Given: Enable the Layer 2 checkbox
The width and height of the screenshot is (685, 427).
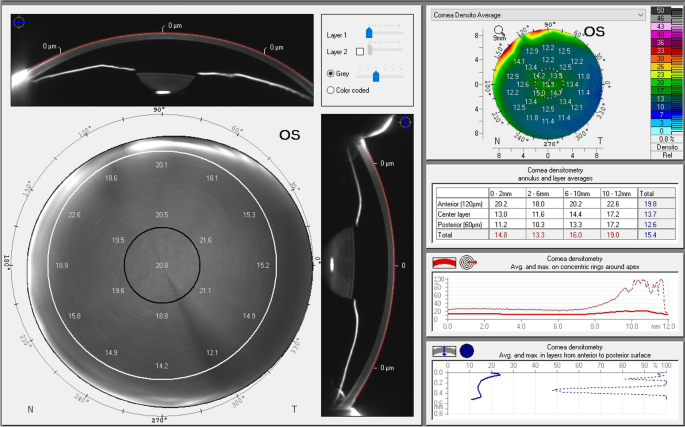Looking at the screenshot, I should click(x=360, y=51).
